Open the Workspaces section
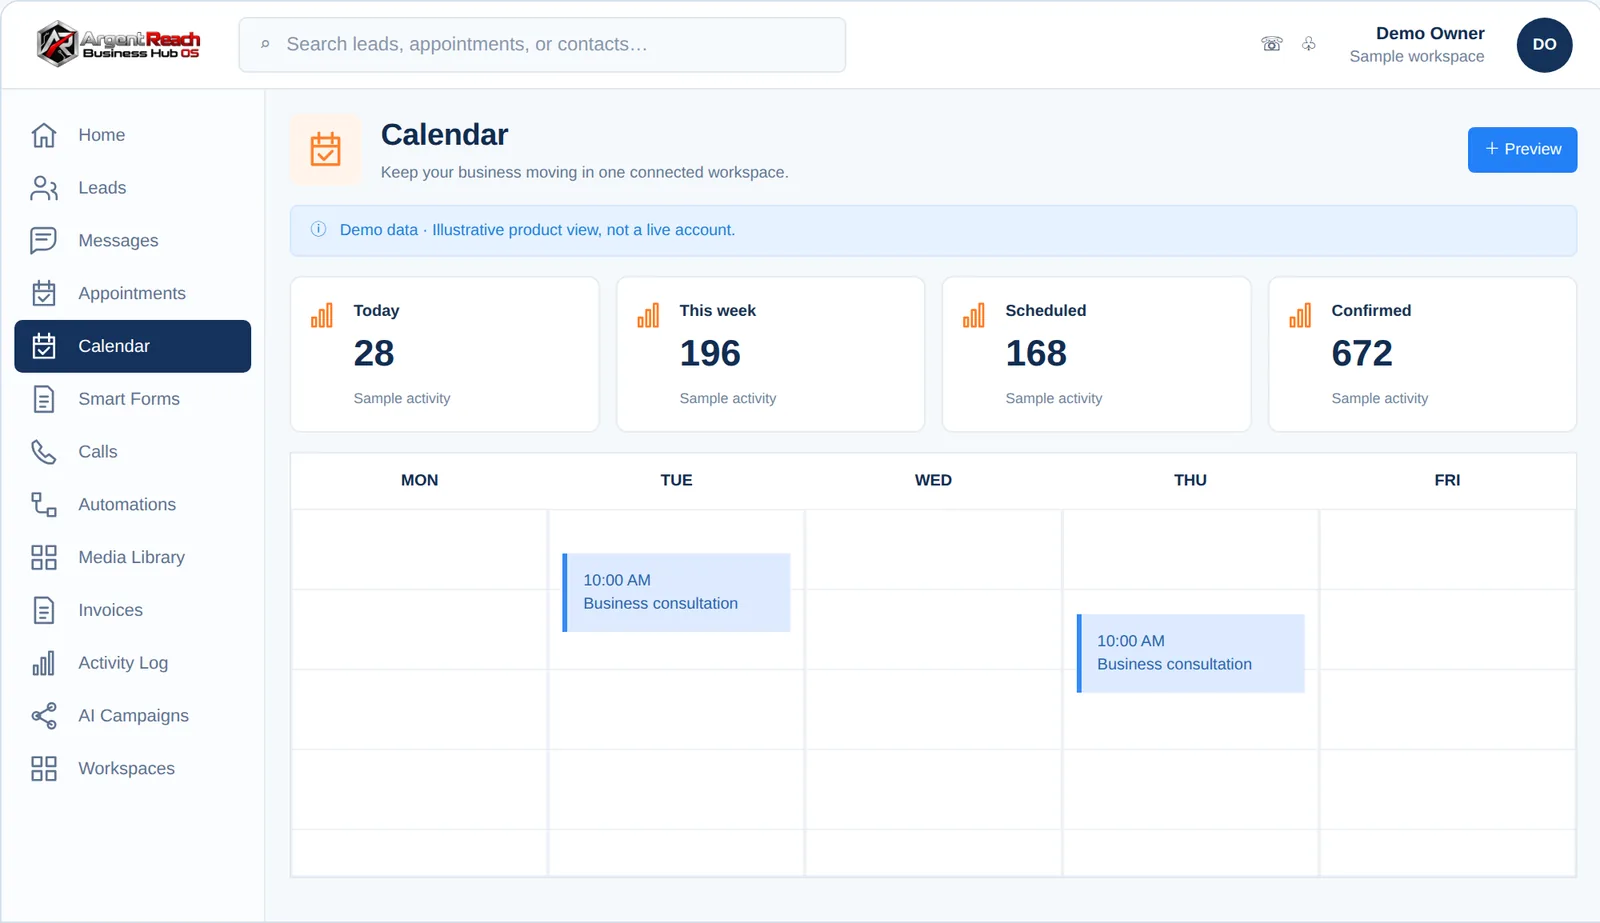1600x923 pixels. (133, 768)
